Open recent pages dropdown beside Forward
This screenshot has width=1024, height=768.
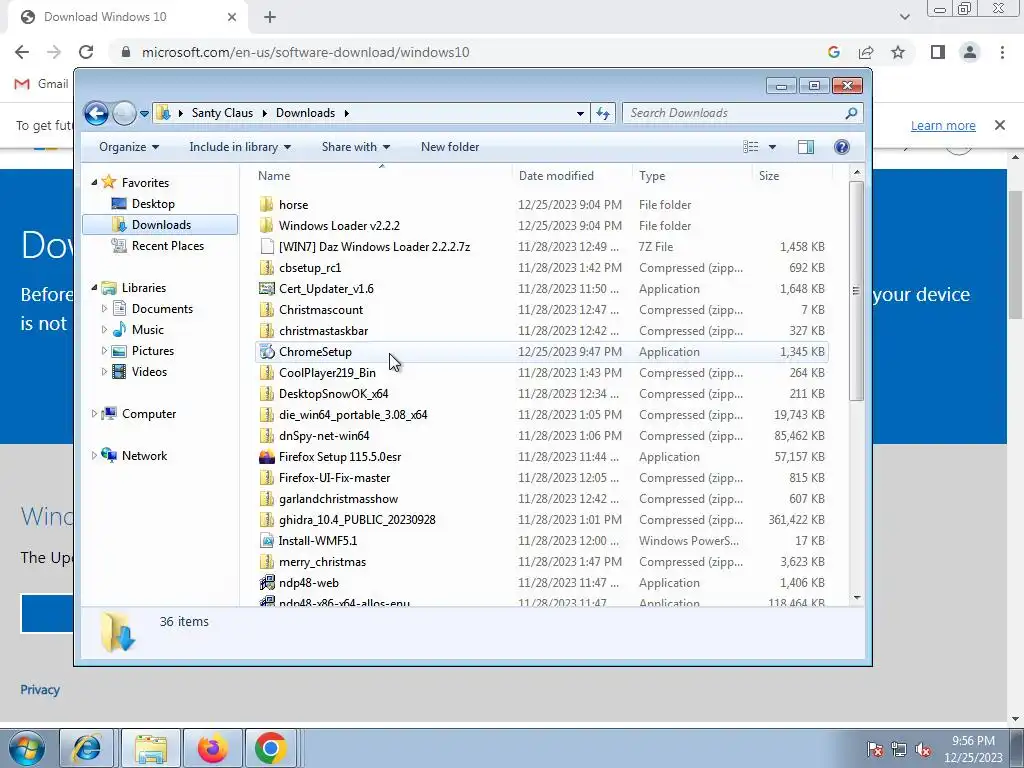144,114
